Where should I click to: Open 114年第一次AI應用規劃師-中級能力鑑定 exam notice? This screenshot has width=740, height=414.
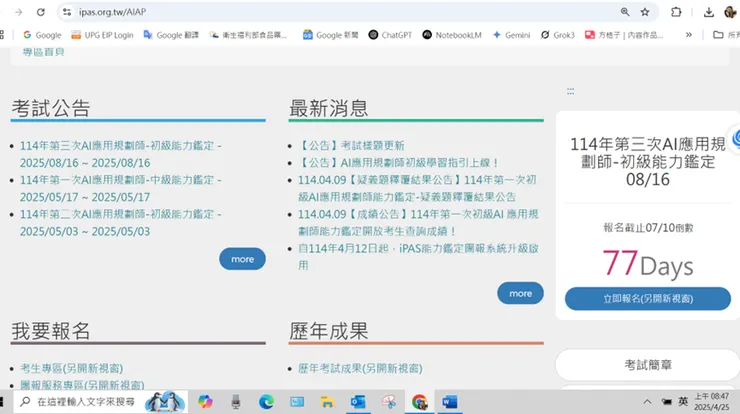[x=120, y=188]
